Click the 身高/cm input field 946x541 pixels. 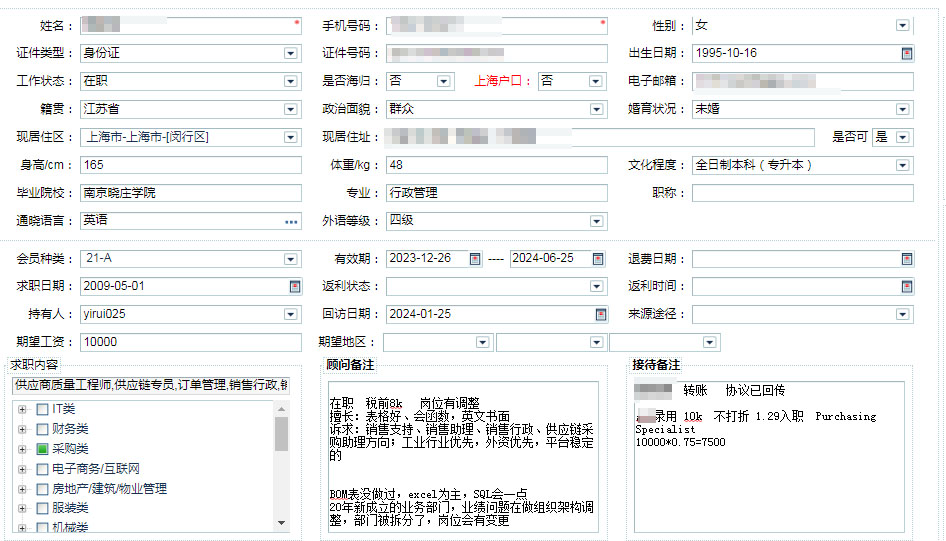click(x=191, y=165)
